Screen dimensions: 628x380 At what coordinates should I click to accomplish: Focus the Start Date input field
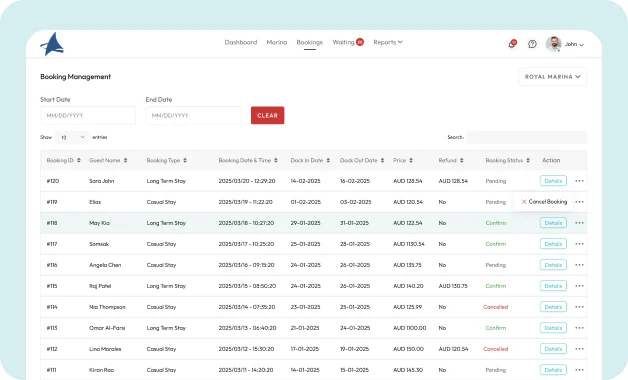(x=88, y=115)
